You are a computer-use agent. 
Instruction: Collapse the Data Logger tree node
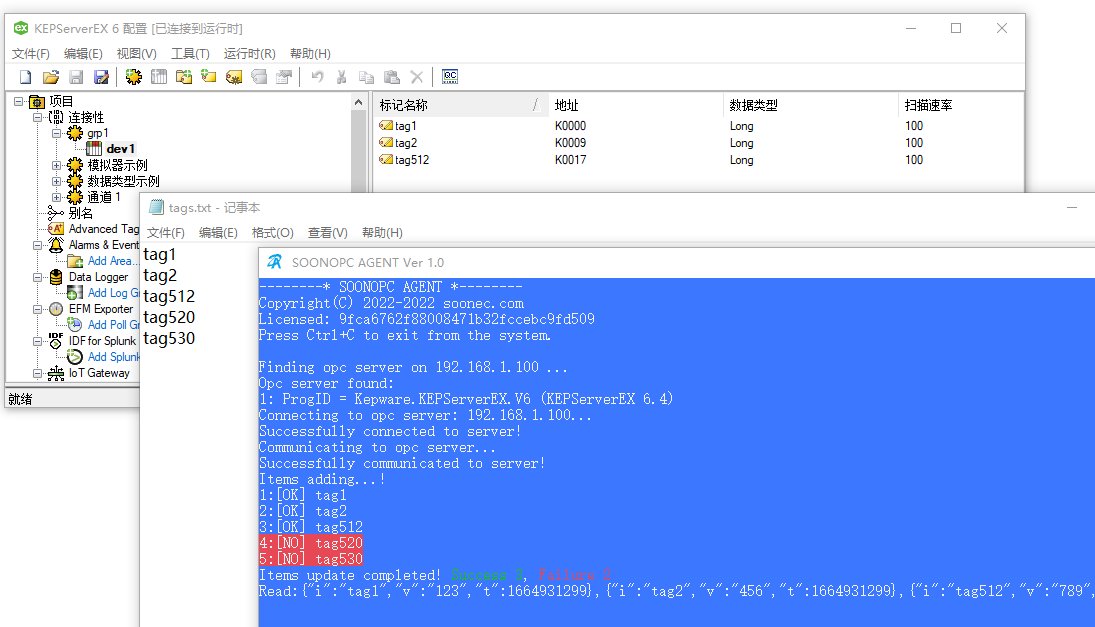(38, 277)
